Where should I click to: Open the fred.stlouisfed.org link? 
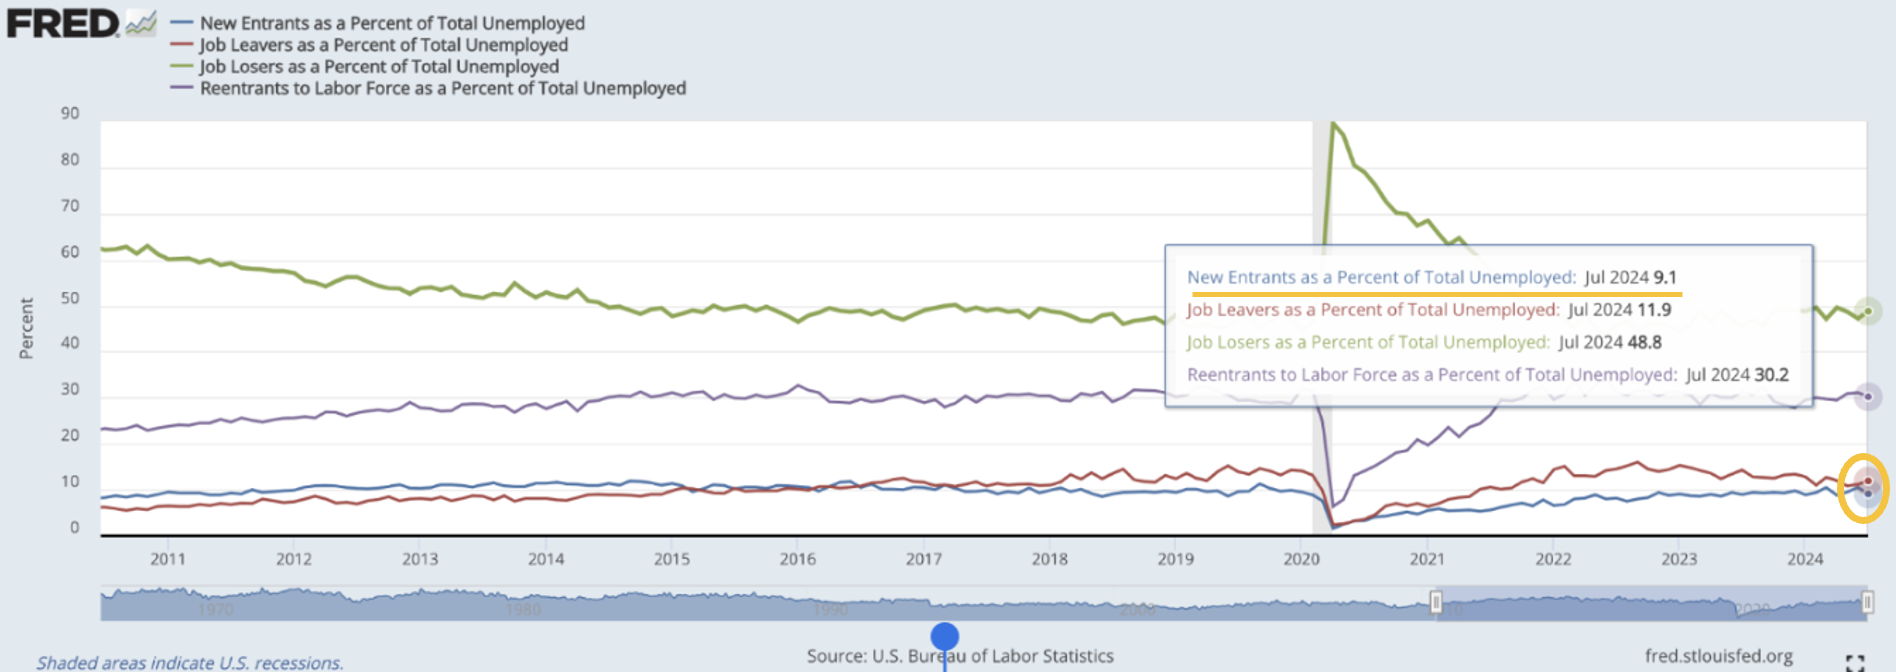[1718, 656]
